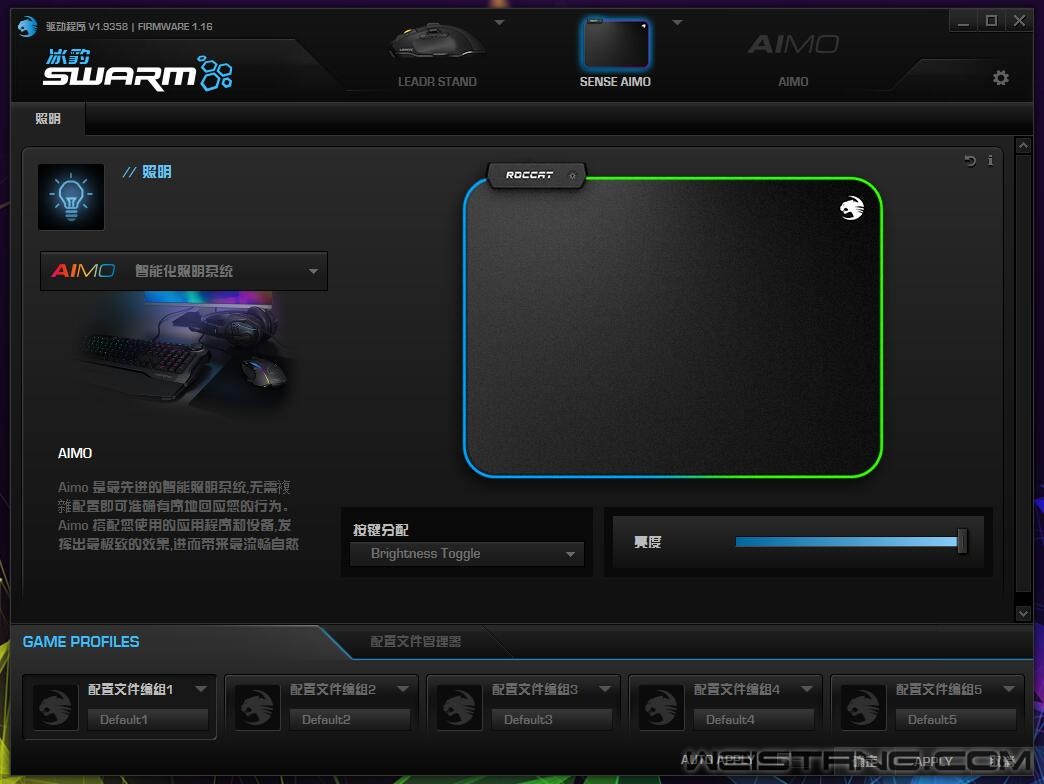The width and height of the screenshot is (1044, 784).
Task: Click the Roccat logo beside 配置文件编组5
Action: (x=864, y=707)
